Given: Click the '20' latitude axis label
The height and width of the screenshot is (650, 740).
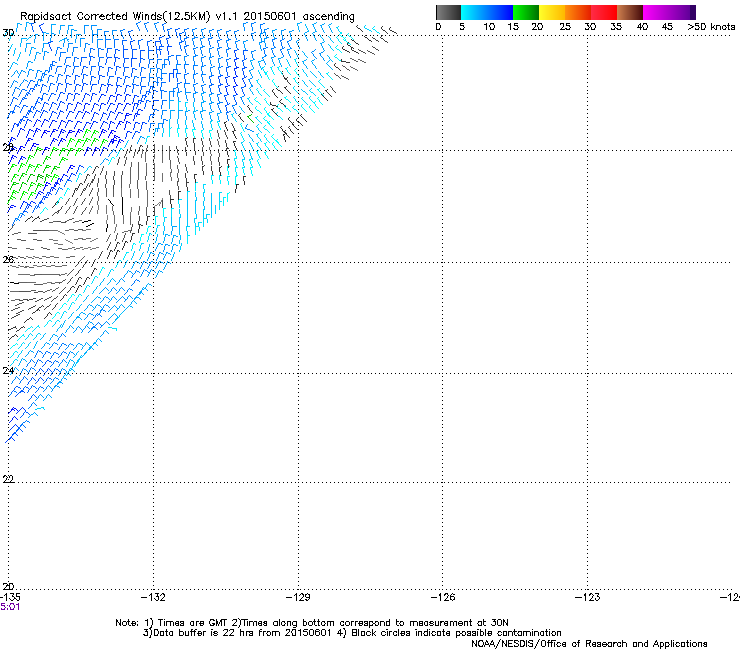Looking at the screenshot, I should coord(8,586).
